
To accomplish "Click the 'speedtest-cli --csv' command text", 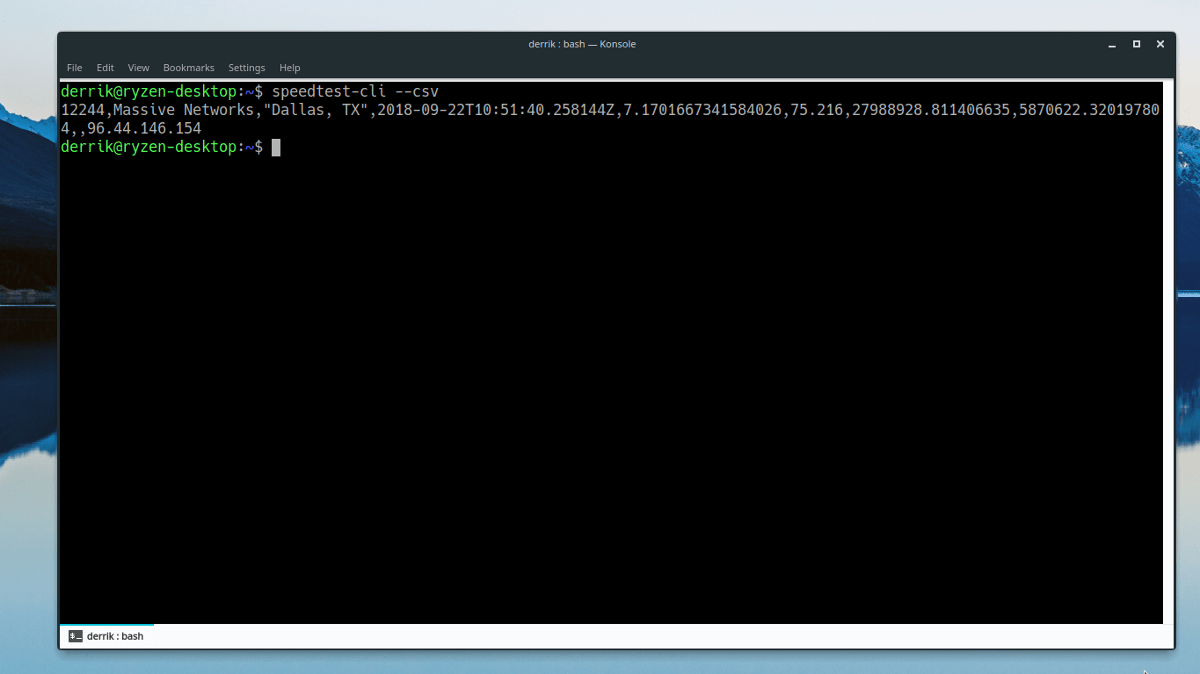I will click(355, 92).
